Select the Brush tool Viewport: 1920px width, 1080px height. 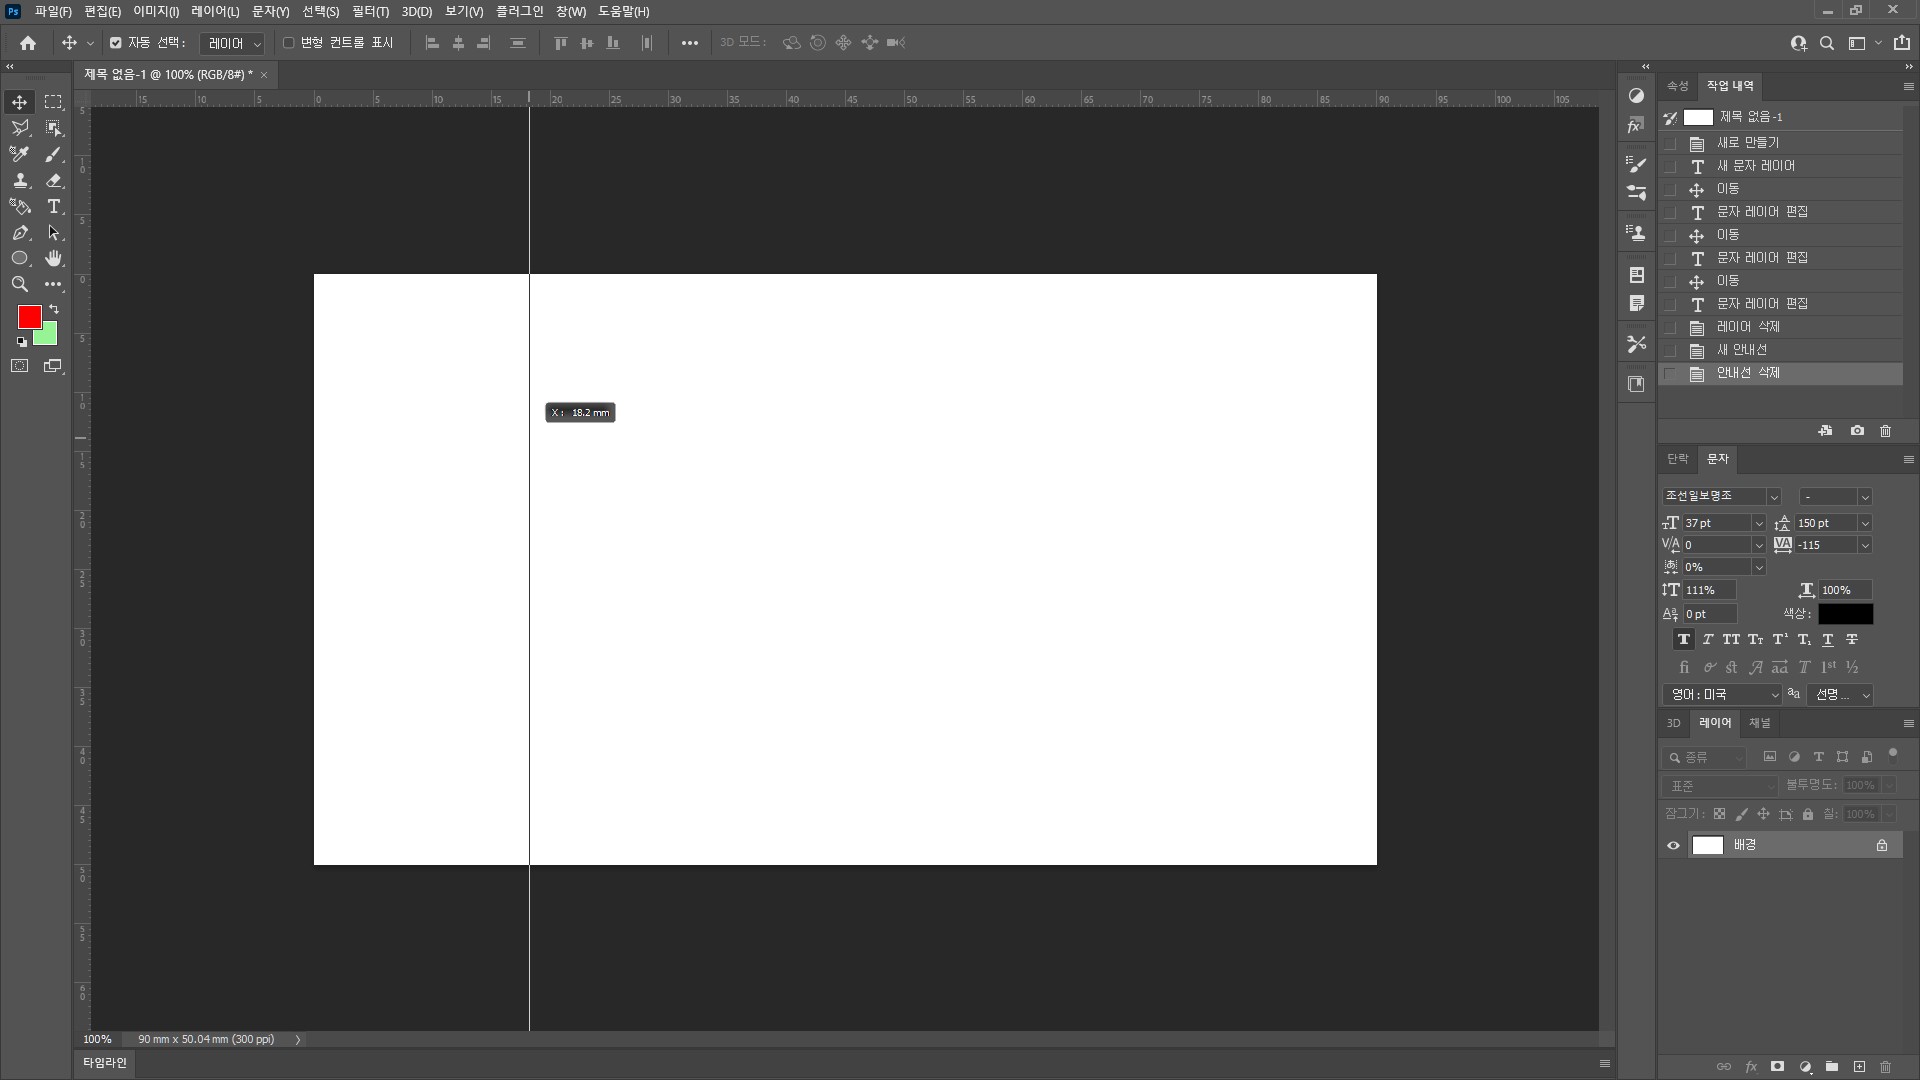click(54, 154)
